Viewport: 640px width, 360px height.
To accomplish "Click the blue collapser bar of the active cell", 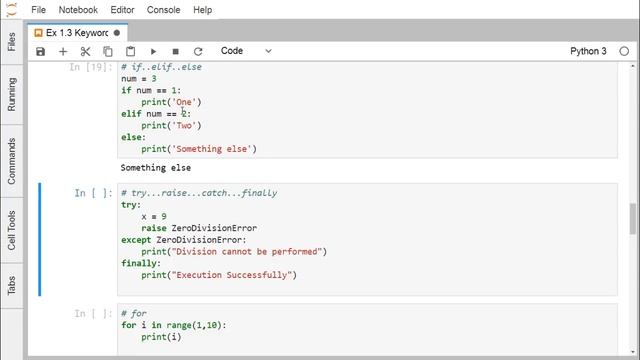I will point(40,239).
